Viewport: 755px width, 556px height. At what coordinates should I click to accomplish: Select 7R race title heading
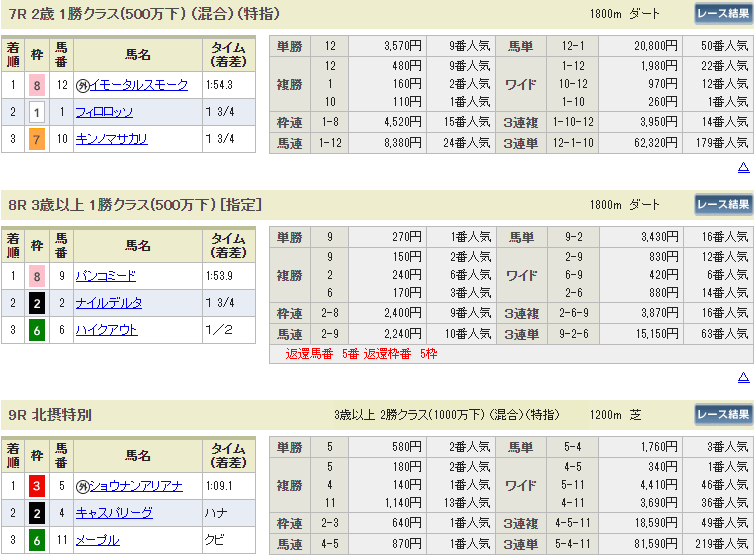click(x=144, y=14)
